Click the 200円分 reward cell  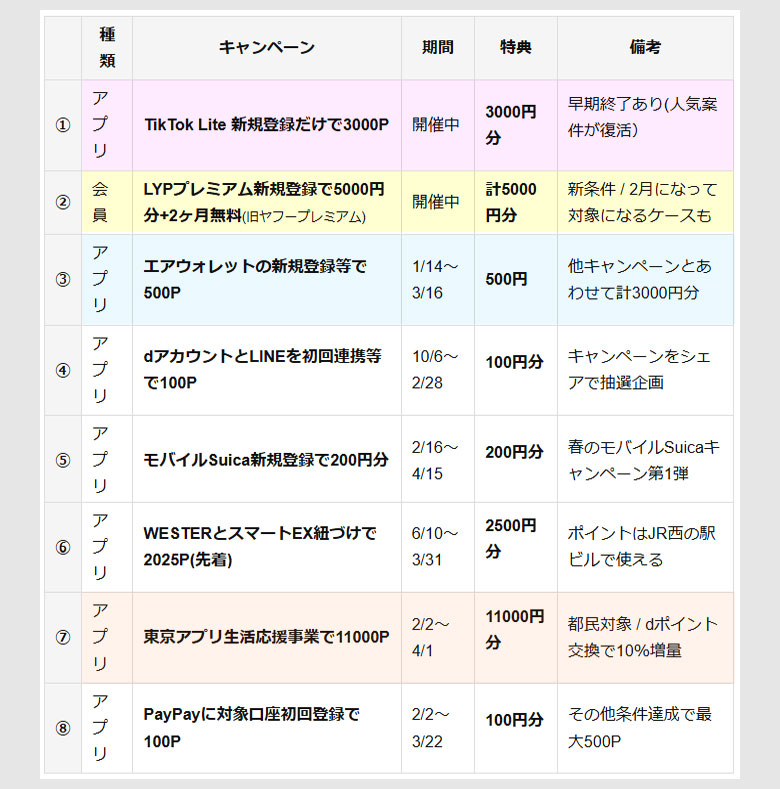coord(516,460)
